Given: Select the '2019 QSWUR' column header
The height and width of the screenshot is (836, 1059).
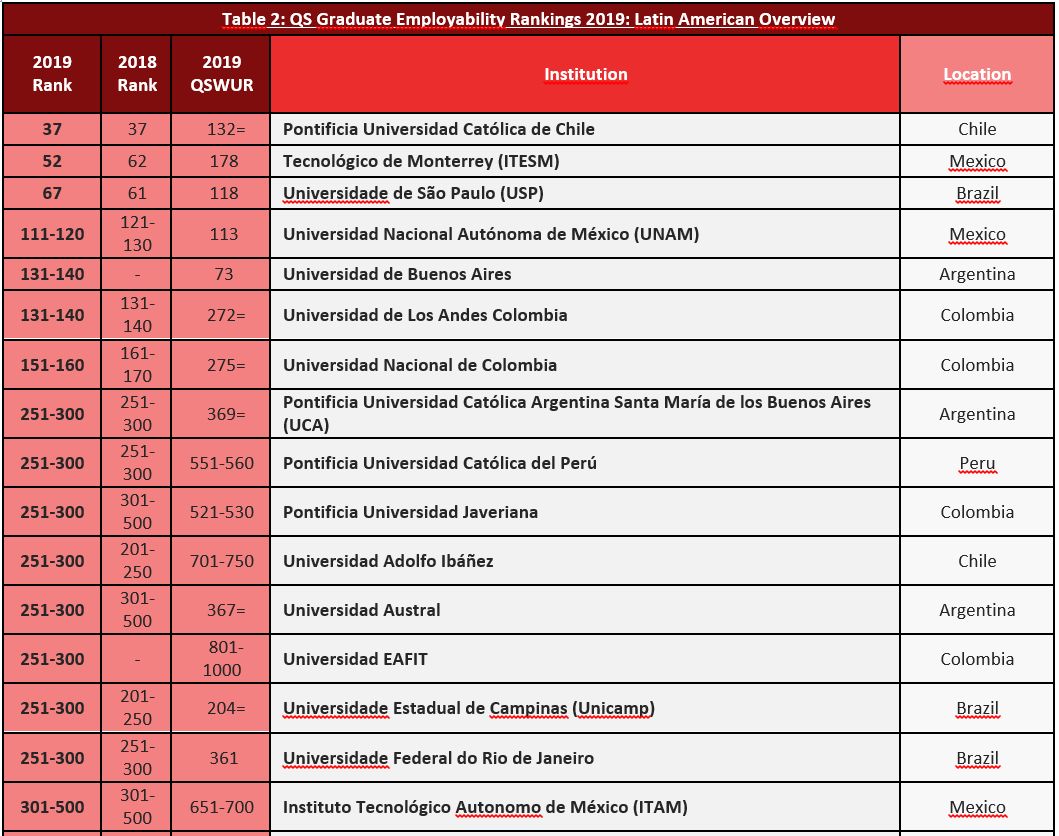Looking at the screenshot, I should click(x=221, y=74).
